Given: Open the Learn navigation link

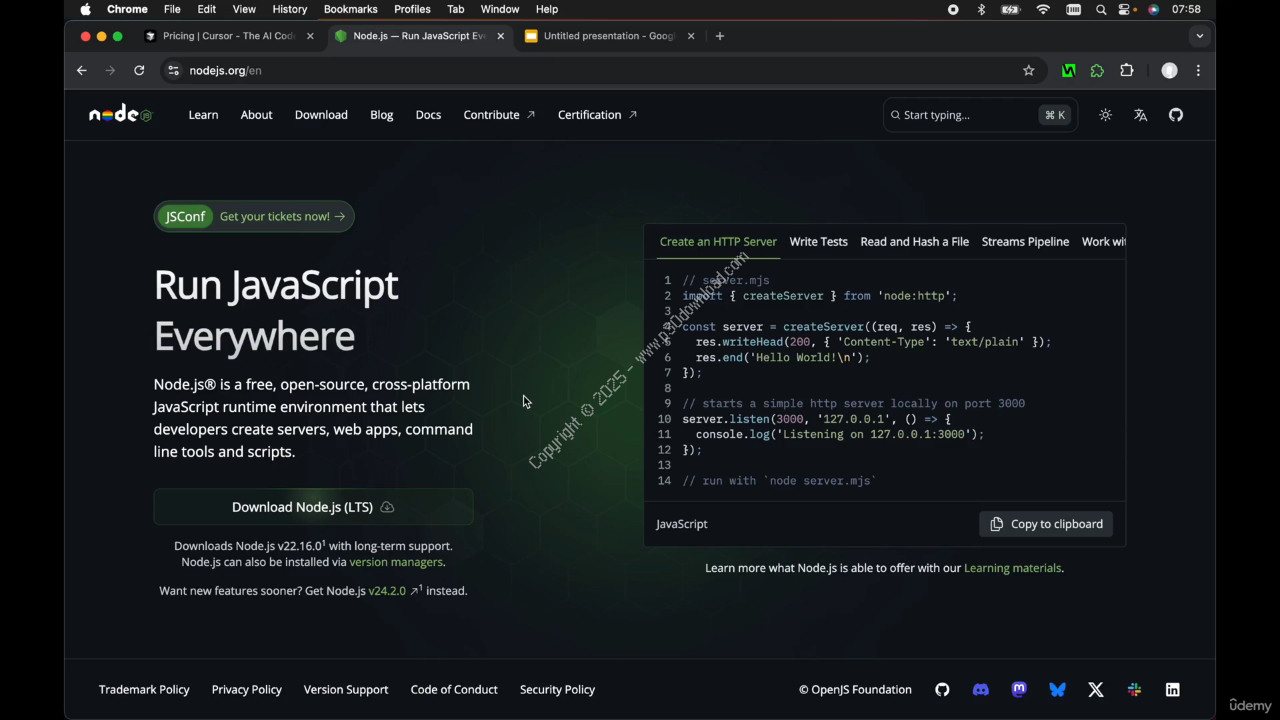Looking at the screenshot, I should (x=203, y=115).
